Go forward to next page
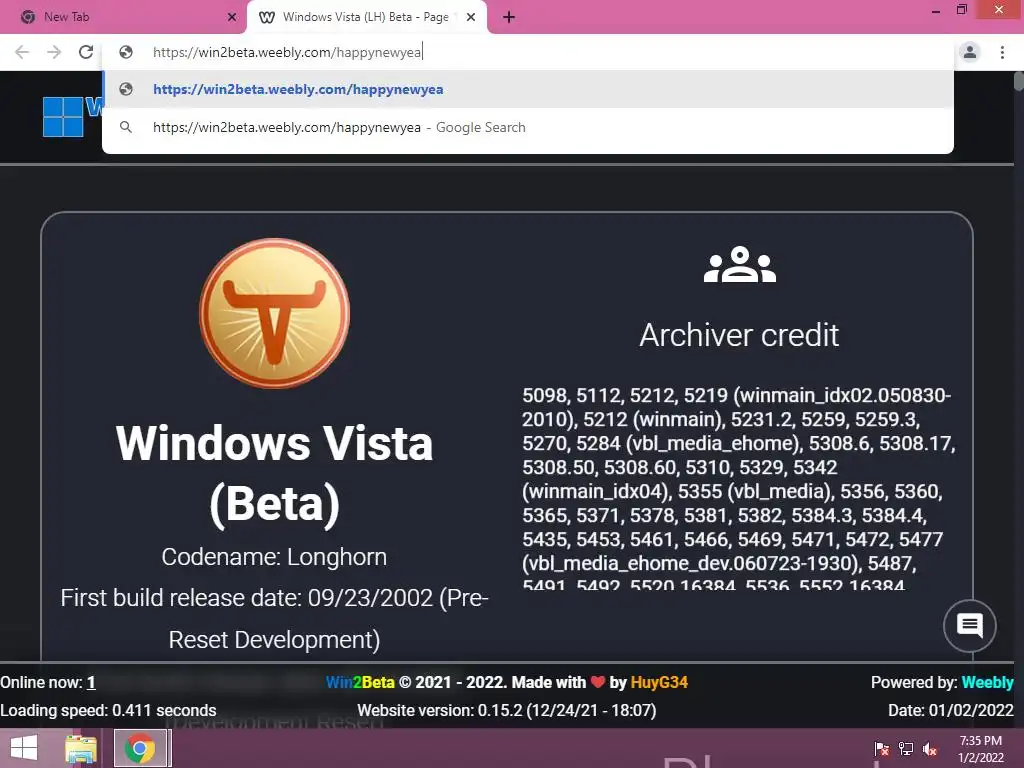The width and height of the screenshot is (1024, 768). [54, 52]
